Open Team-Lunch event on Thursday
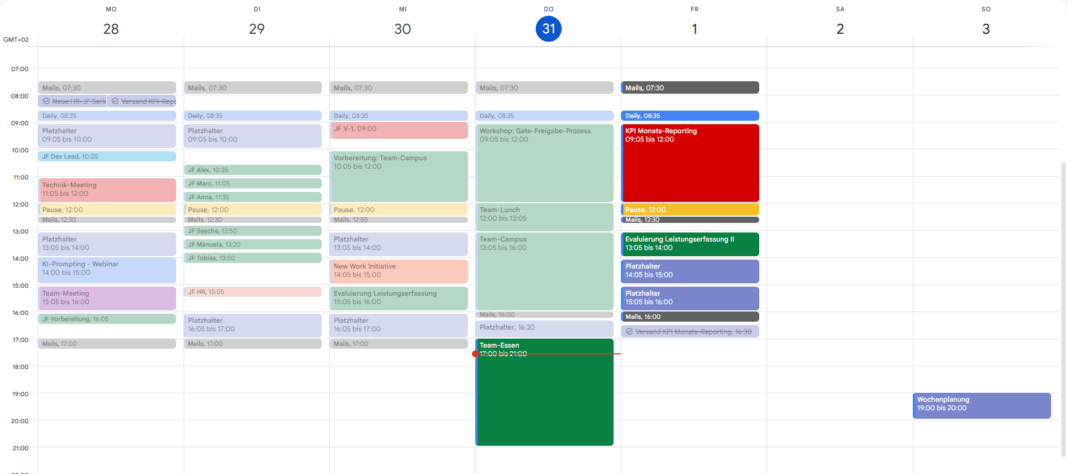The height and width of the screenshot is (474, 1068). [x=544, y=217]
